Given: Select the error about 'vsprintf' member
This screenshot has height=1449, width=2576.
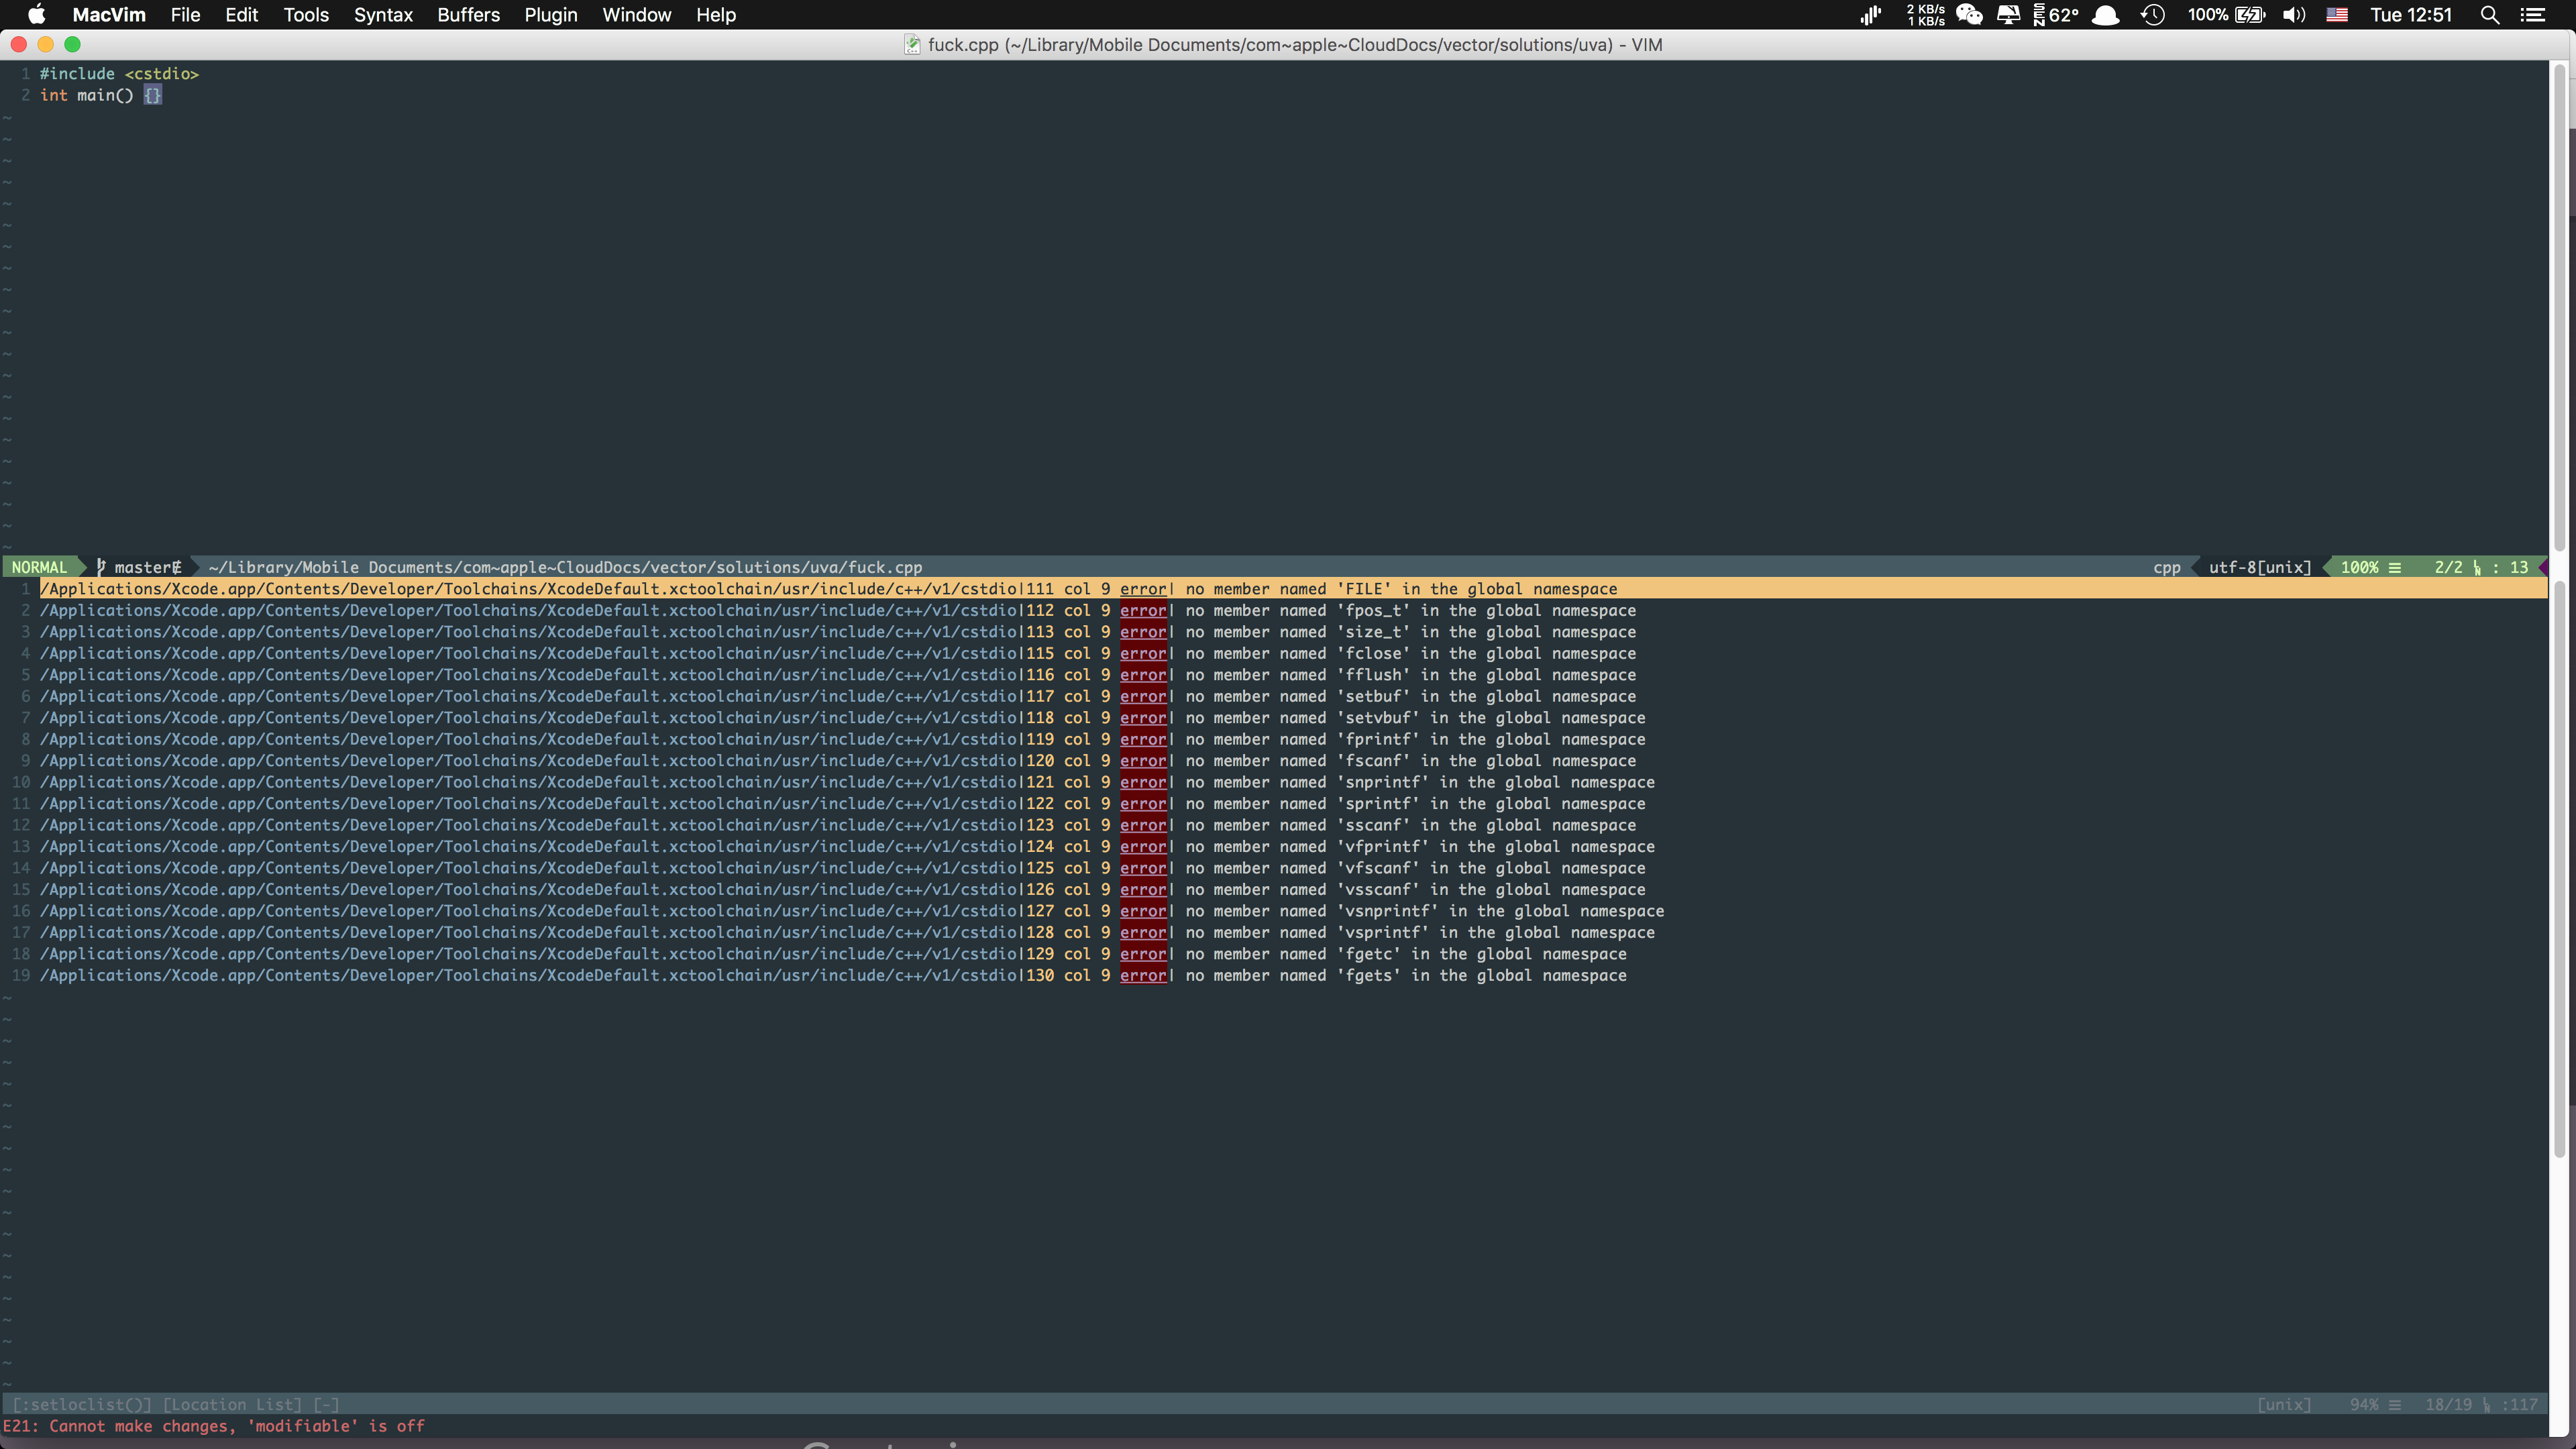Looking at the screenshot, I should [x=847, y=933].
